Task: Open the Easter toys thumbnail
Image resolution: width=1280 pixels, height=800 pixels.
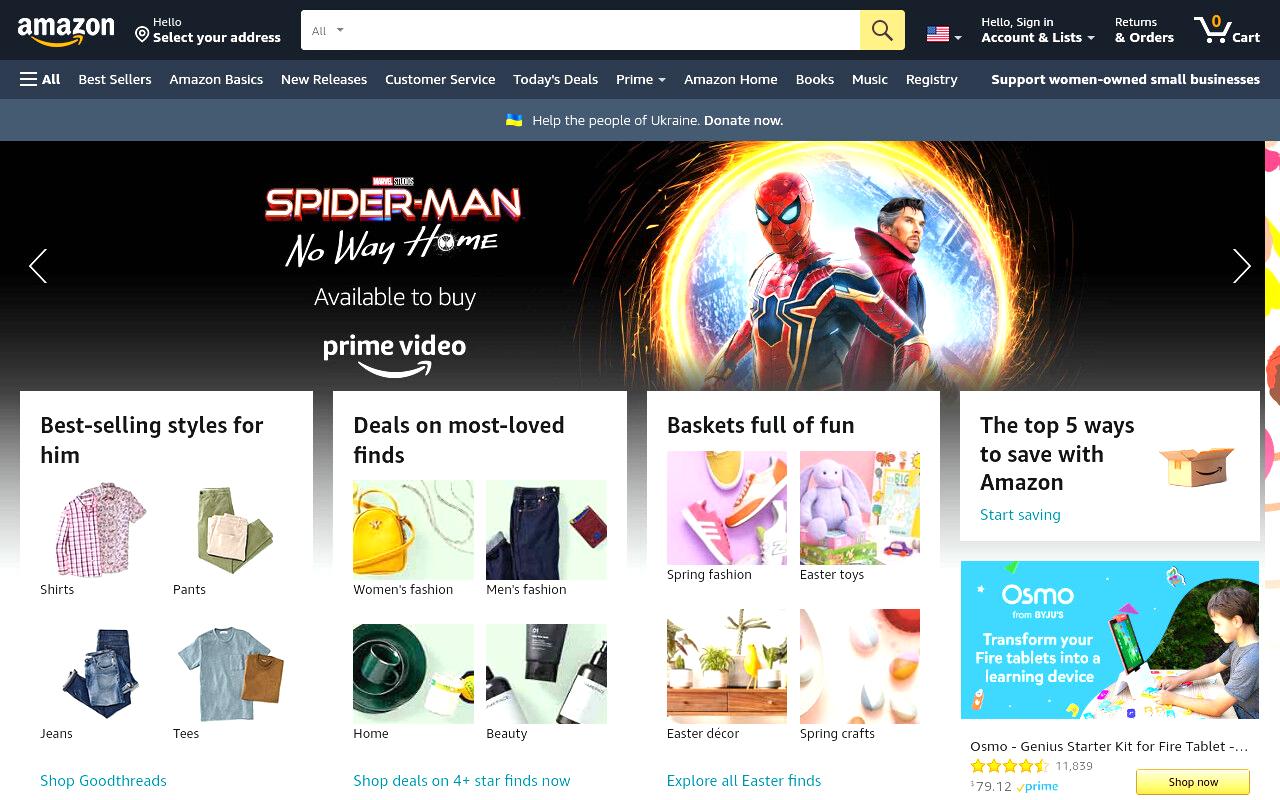Action: click(860, 508)
